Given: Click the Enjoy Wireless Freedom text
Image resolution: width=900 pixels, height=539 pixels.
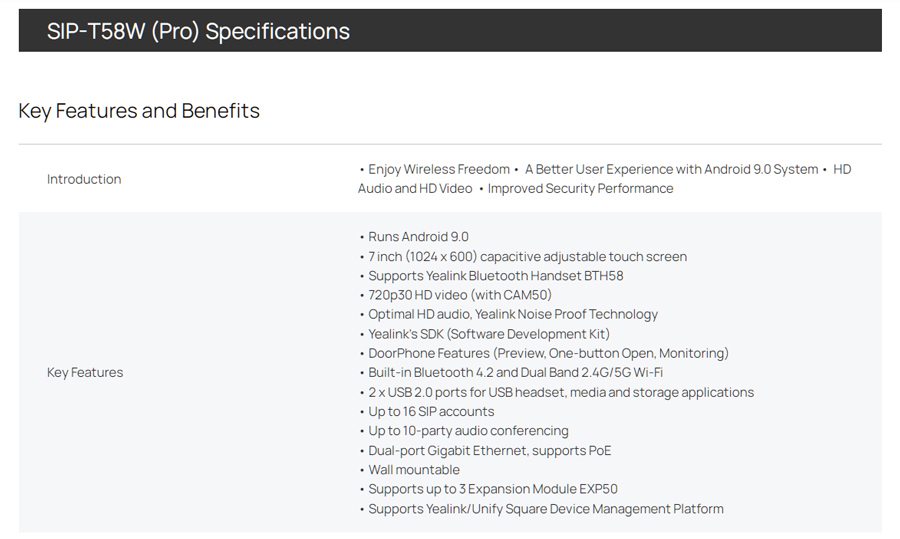Looking at the screenshot, I should pos(438,169).
